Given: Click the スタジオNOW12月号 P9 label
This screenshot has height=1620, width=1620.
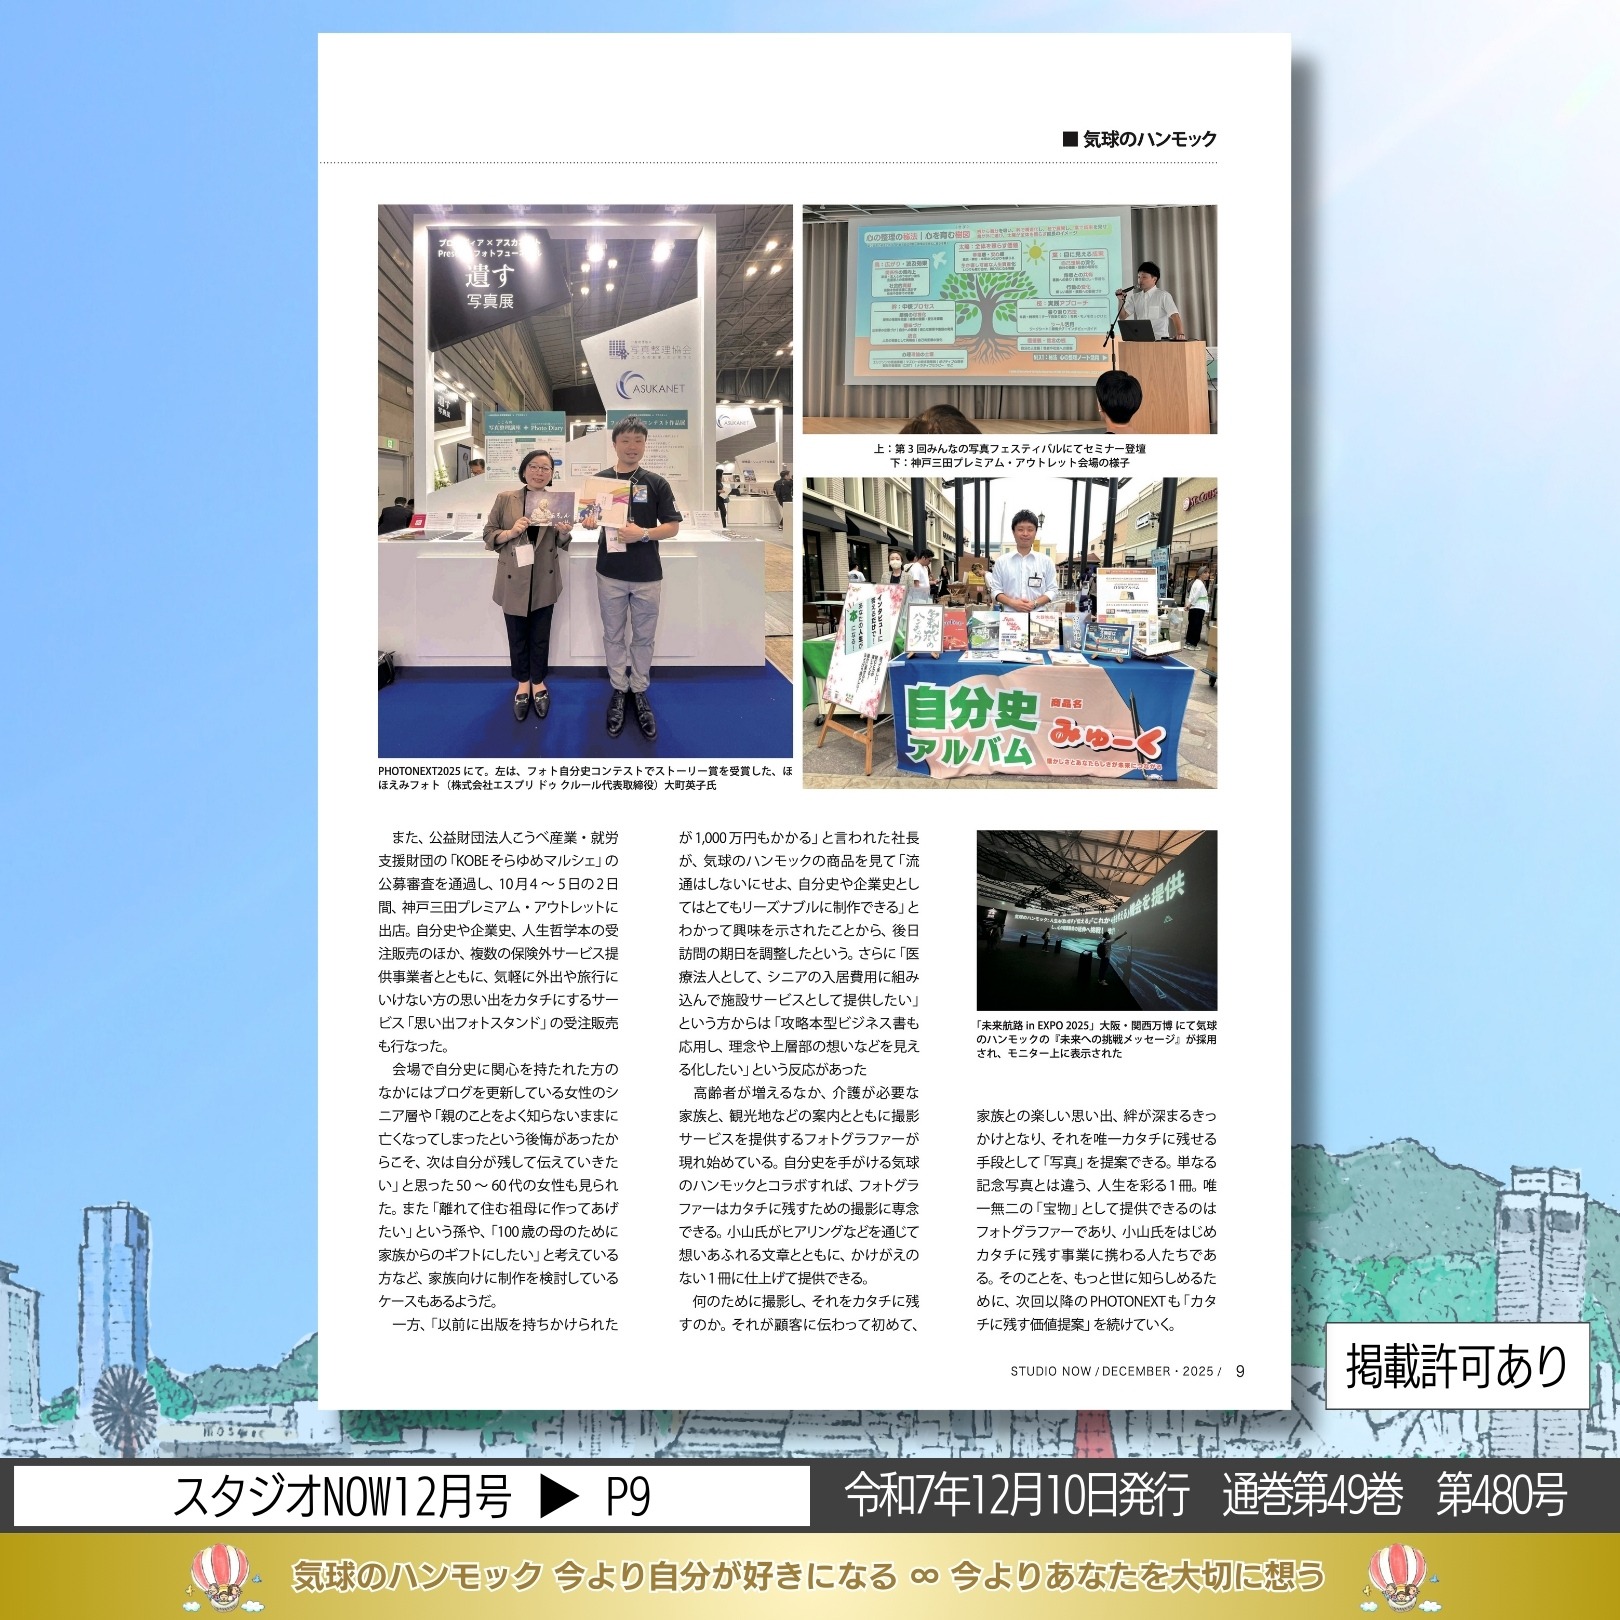Looking at the screenshot, I should tap(412, 1497).
